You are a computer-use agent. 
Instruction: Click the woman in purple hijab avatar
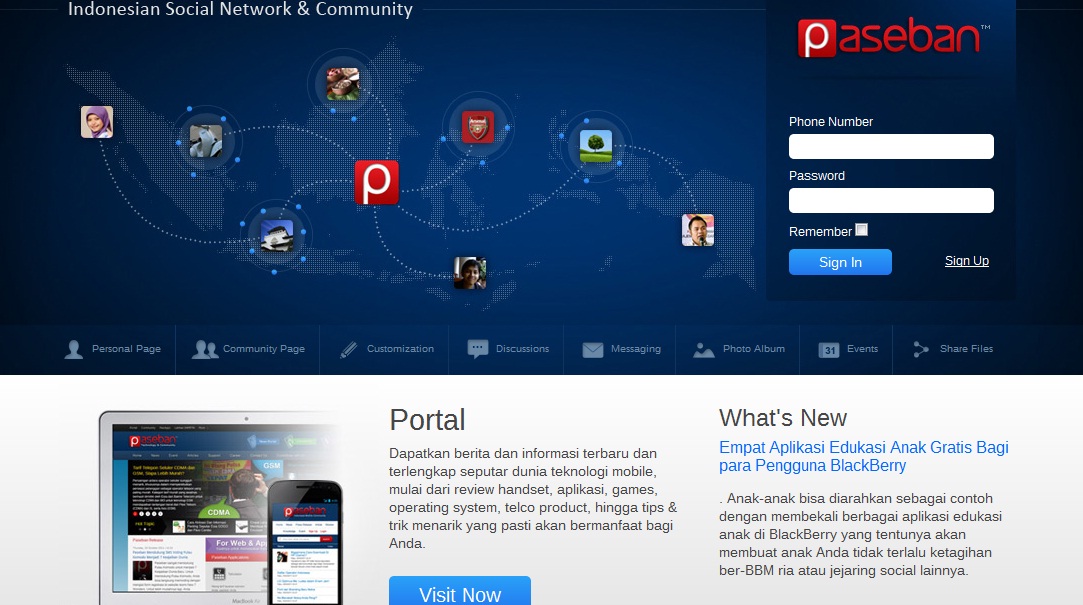click(x=97, y=122)
